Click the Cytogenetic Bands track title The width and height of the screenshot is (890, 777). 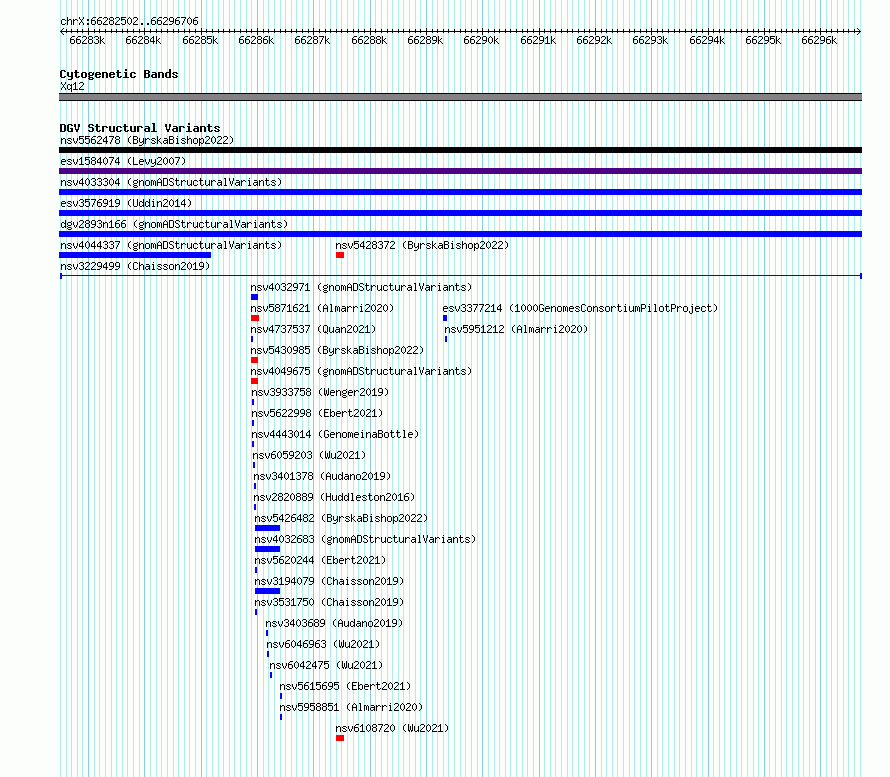119,74
